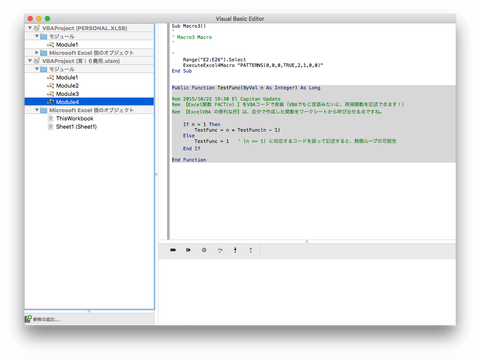Open the 参照の追加... add reference button

(x=43, y=319)
